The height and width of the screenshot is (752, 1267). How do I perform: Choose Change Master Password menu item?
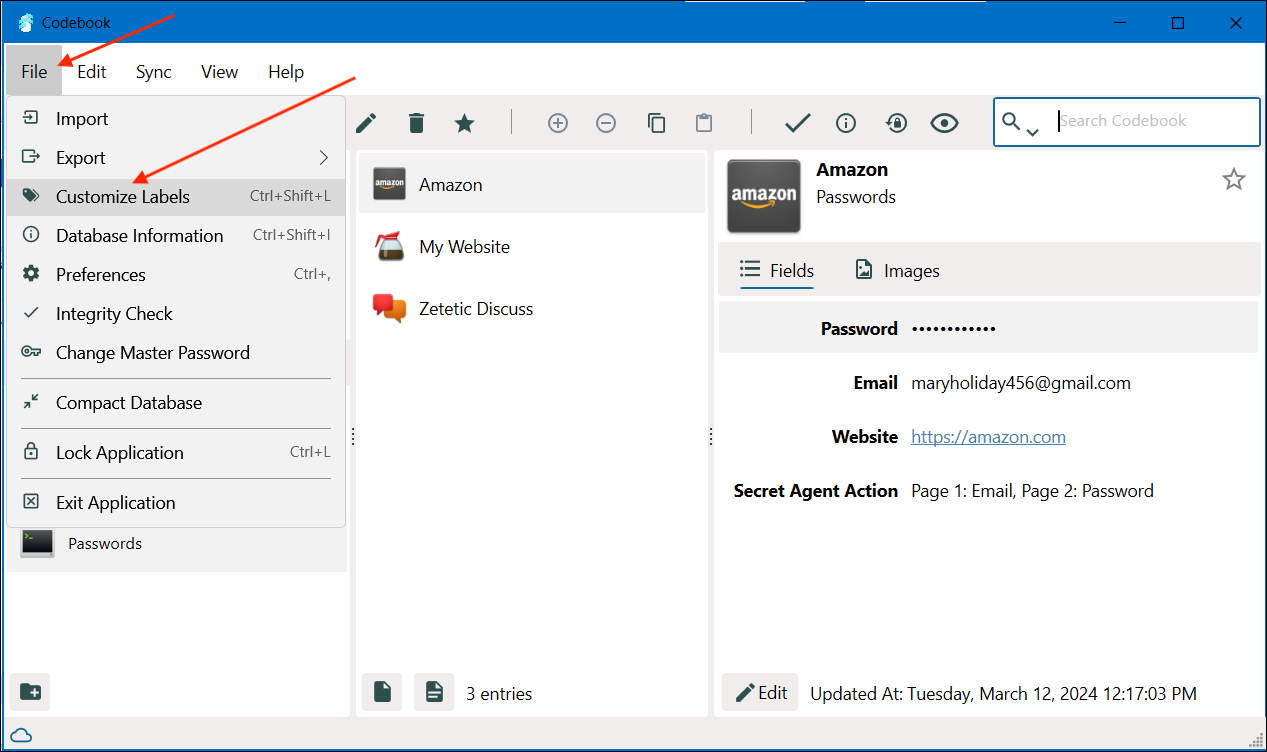click(x=176, y=352)
